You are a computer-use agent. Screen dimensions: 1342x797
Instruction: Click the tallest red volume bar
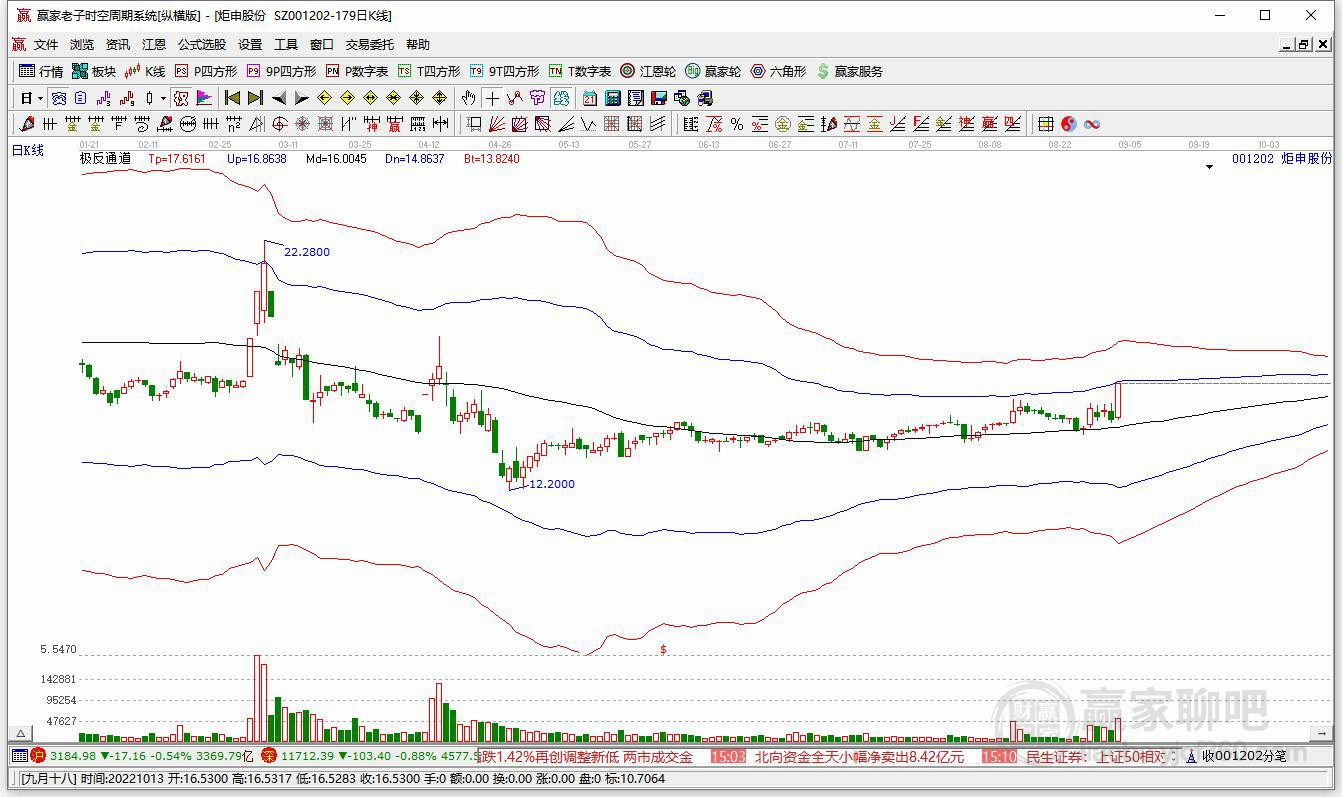(257, 698)
